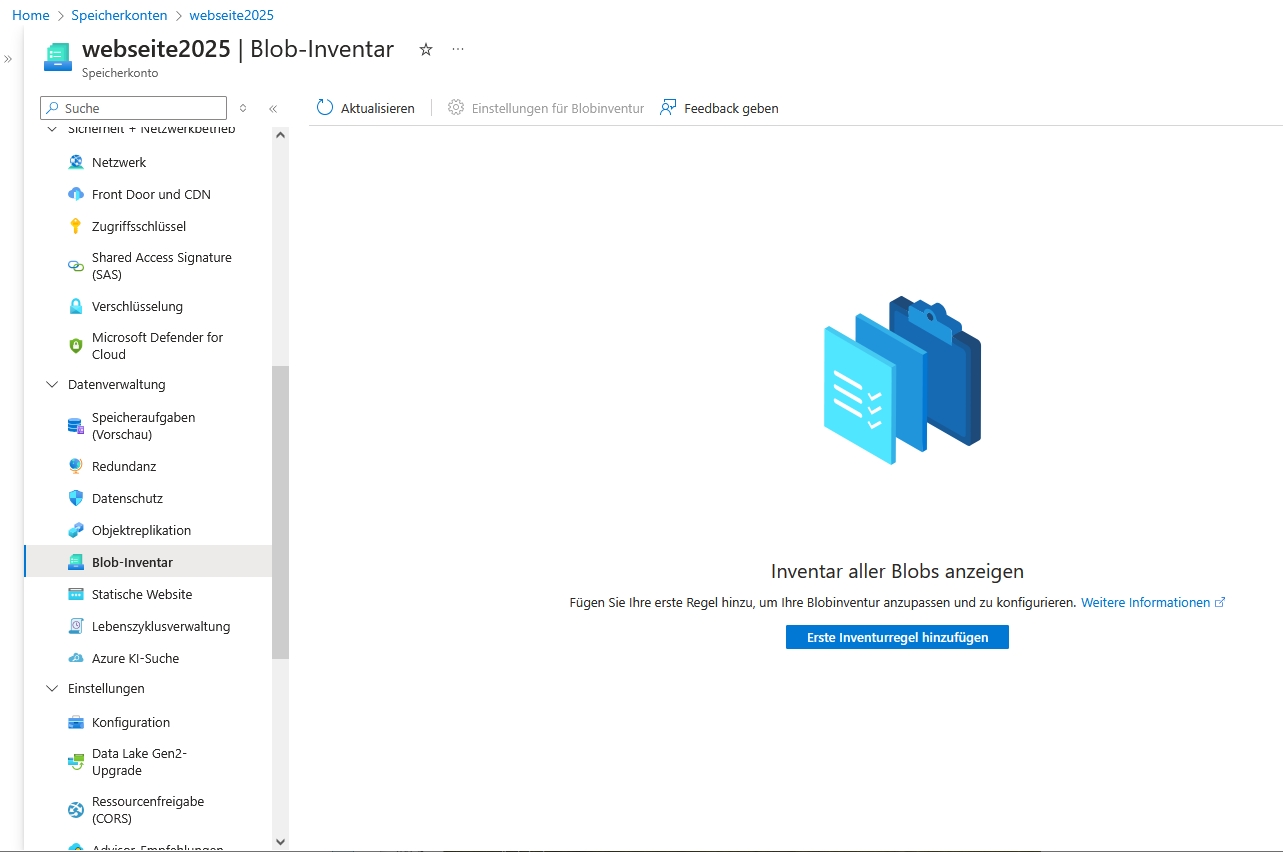The image size is (1283, 852).
Task: Expand the left portal menu chevron
Action: [x=8, y=59]
